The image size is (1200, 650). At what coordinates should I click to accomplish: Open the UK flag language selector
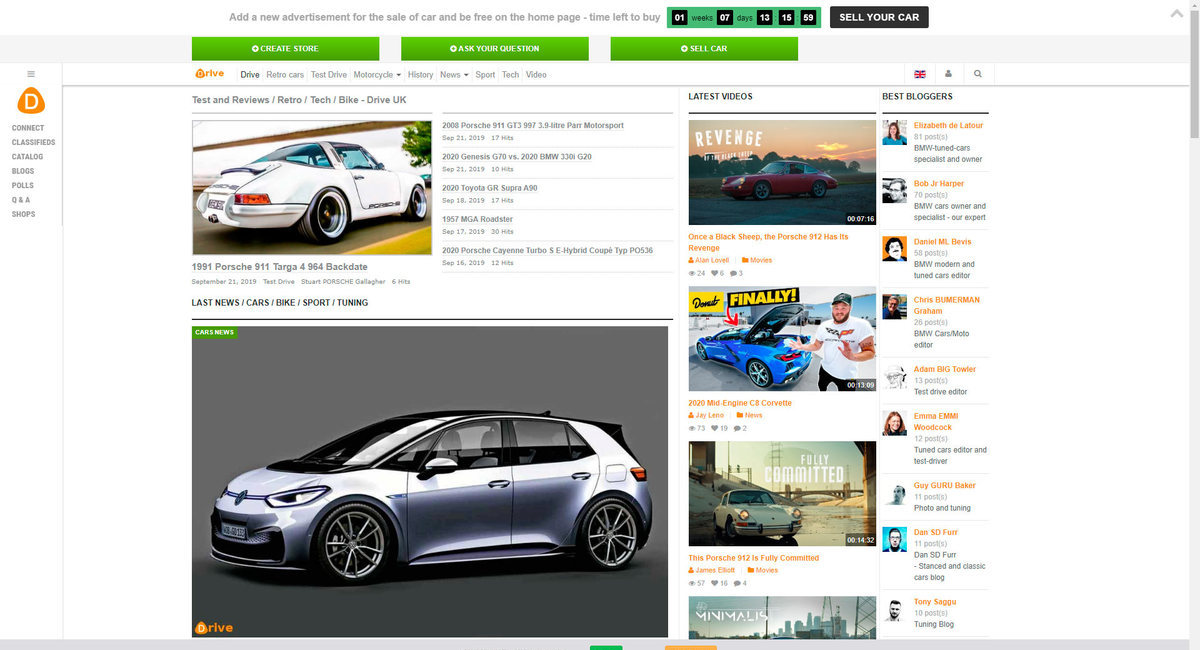919,74
